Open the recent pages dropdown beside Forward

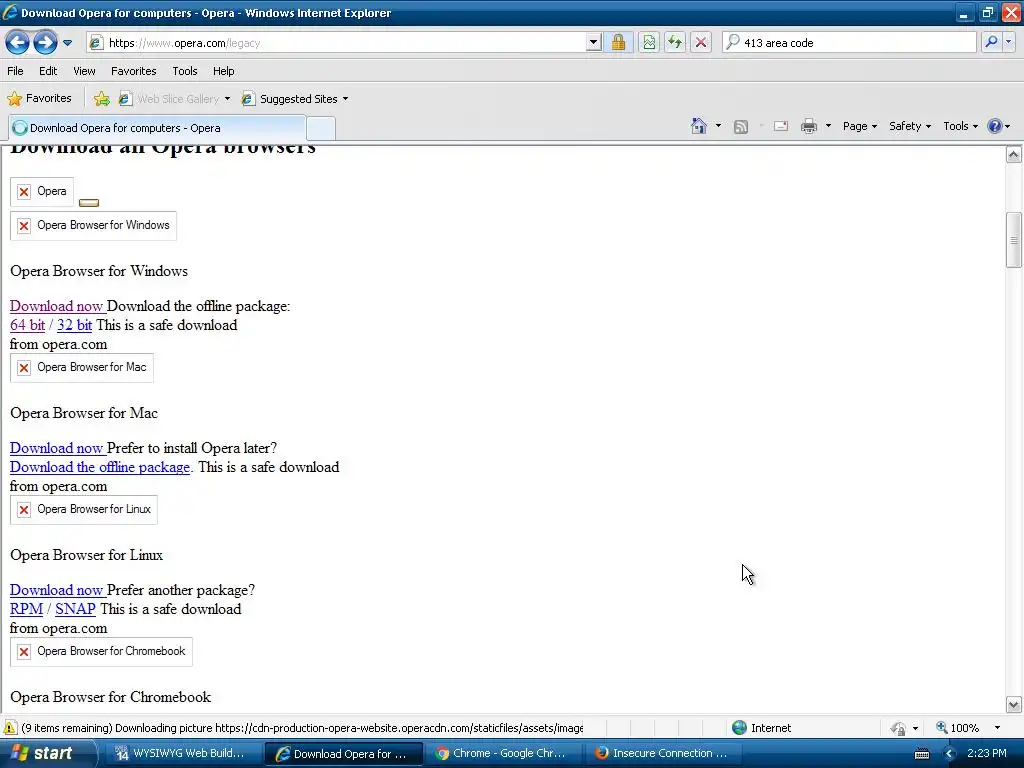click(67, 43)
